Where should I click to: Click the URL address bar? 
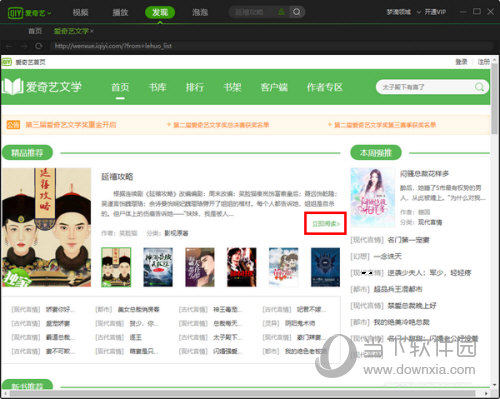click(272, 46)
